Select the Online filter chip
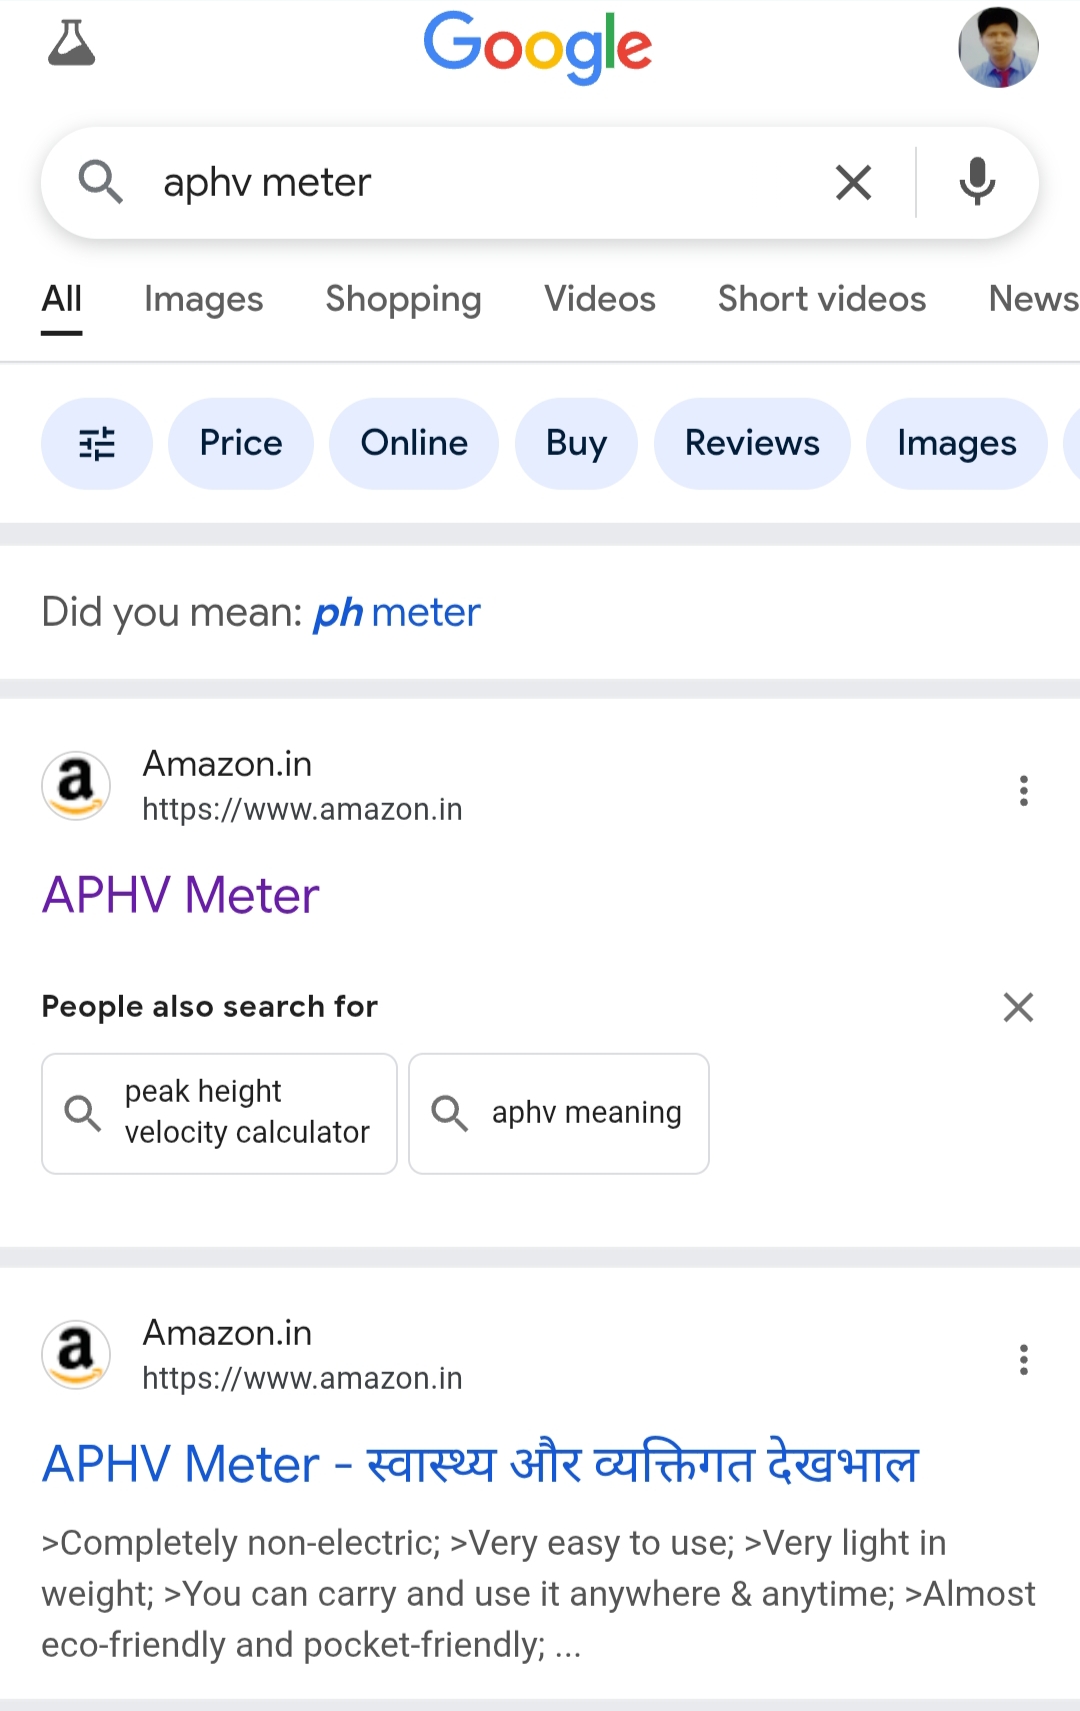Image resolution: width=1080 pixels, height=1711 pixels. point(414,443)
